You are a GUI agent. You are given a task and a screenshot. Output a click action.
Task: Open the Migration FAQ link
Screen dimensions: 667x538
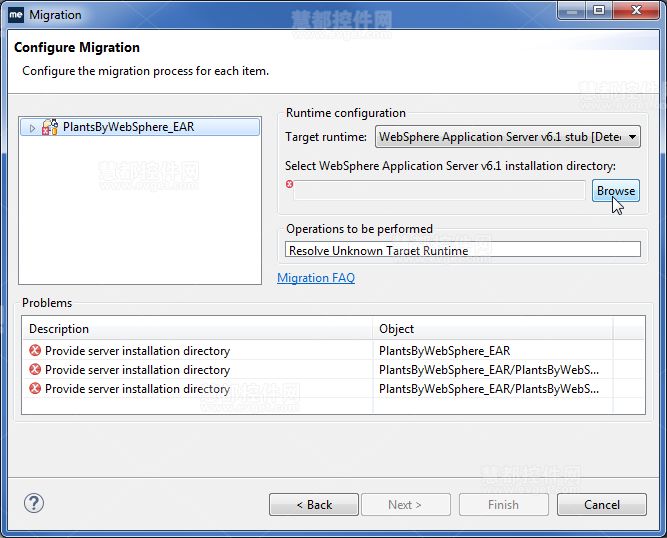click(x=315, y=278)
